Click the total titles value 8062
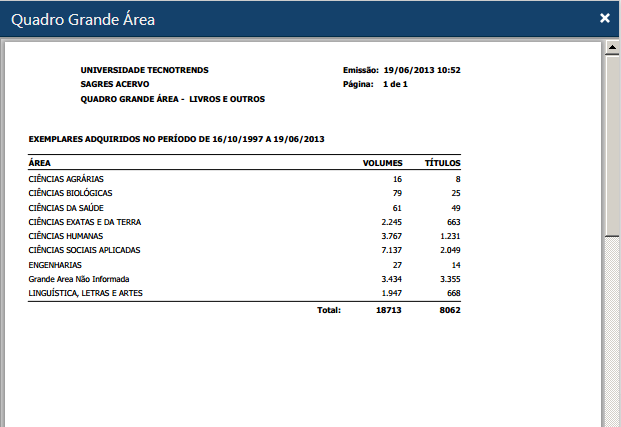This screenshot has width=621, height=427. click(448, 310)
